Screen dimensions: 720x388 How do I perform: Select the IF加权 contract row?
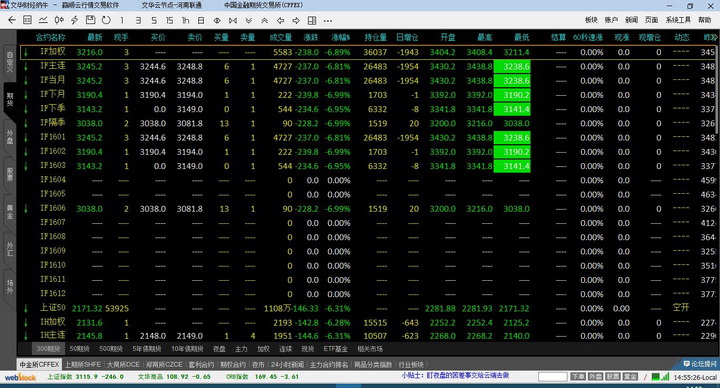tap(367, 52)
